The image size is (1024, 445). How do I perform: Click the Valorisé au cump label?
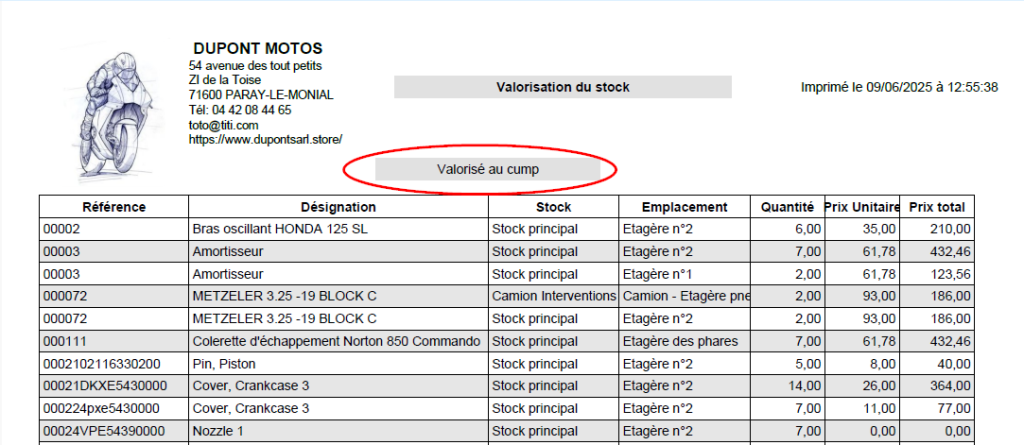tap(487, 170)
